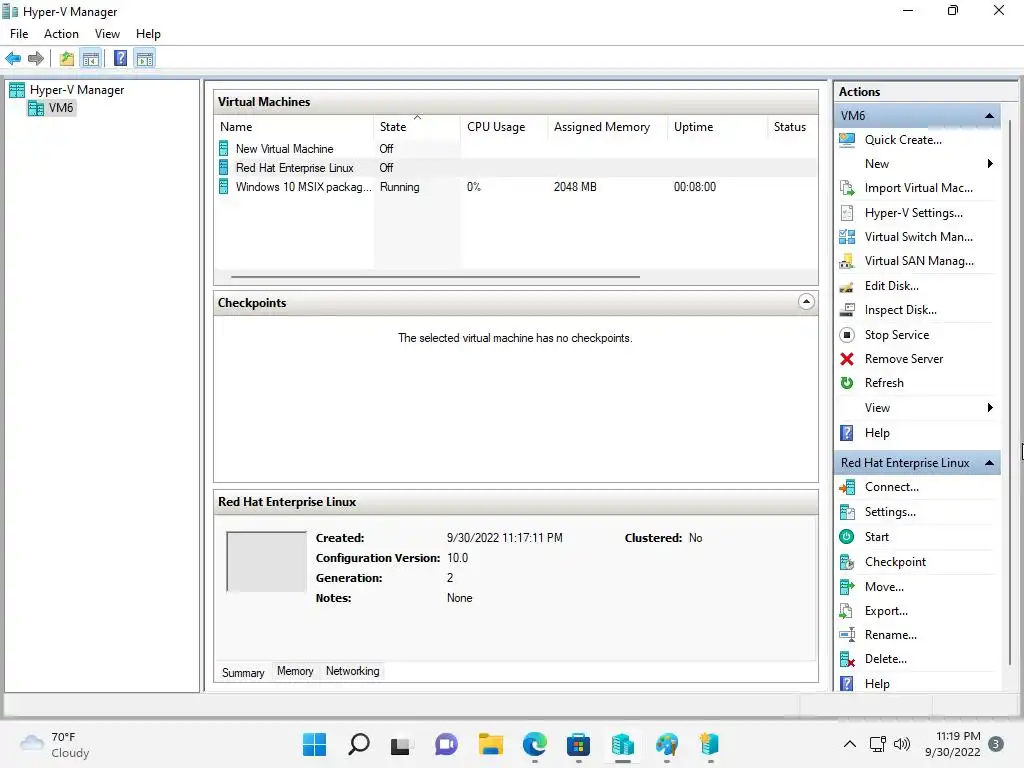Open the Help menu
1024x768 pixels.
[x=148, y=34]
